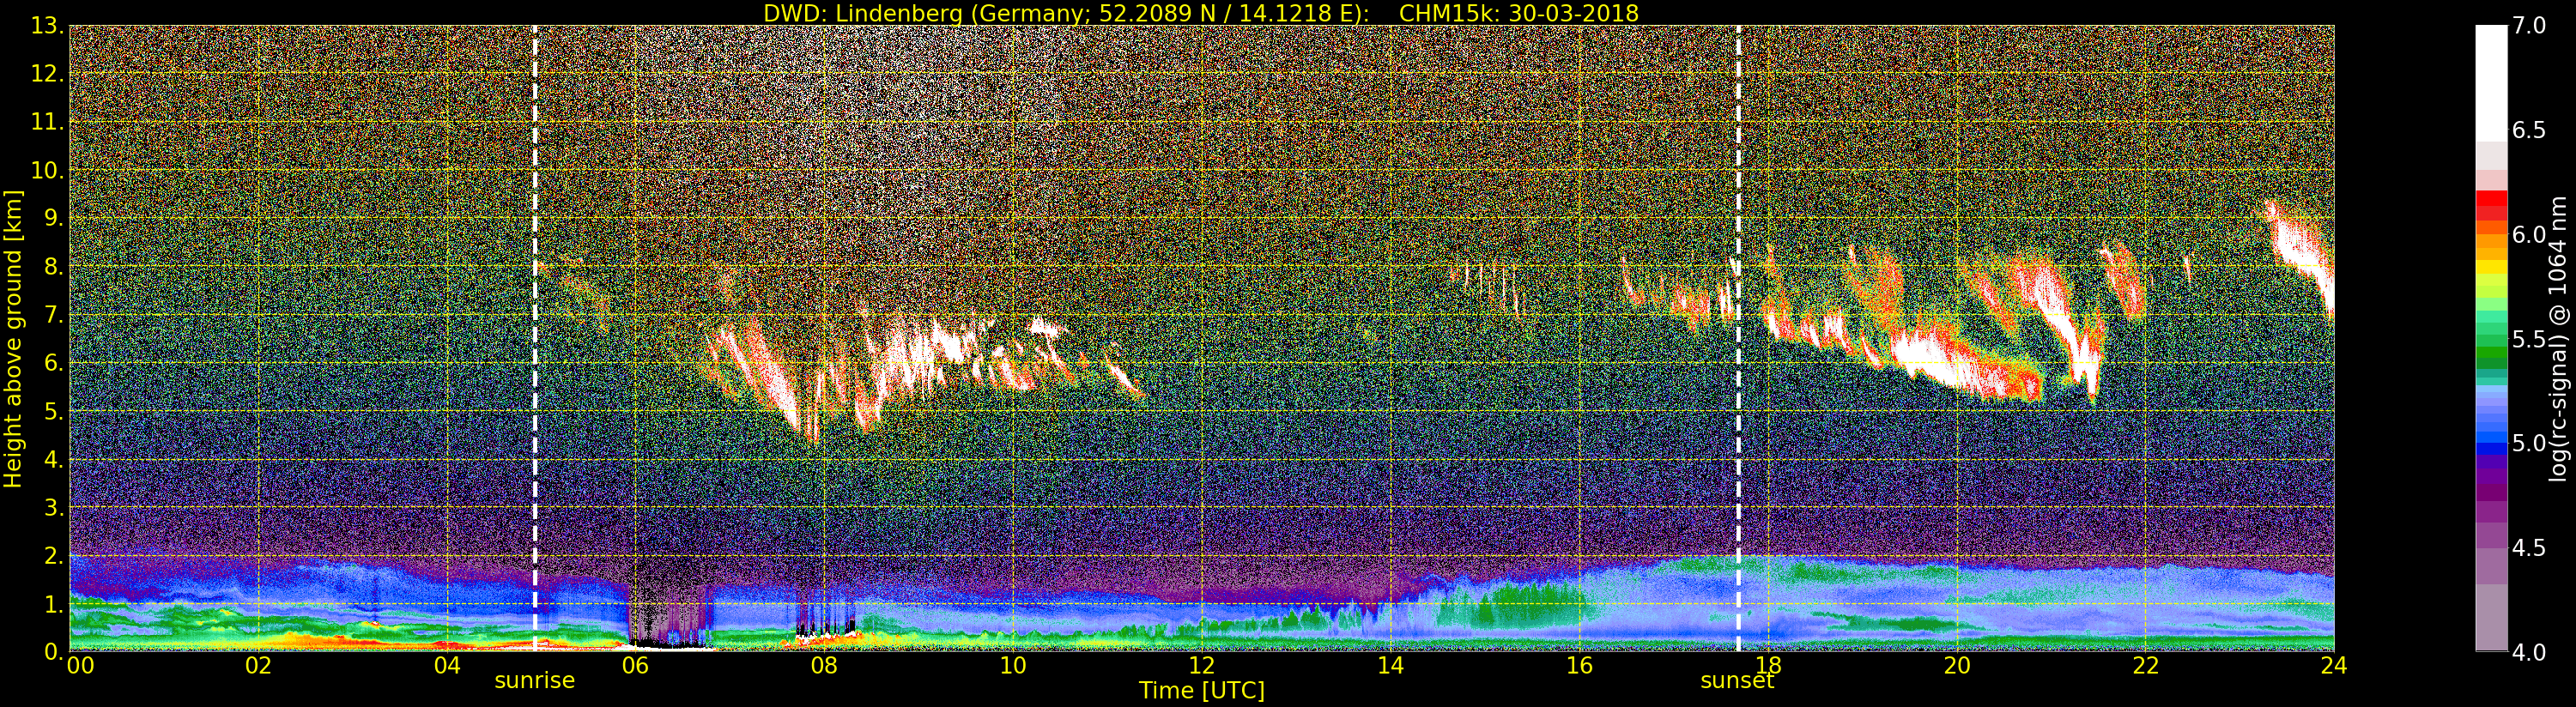Click the '02' time axis tick
Image resolution: width=2576 pixels, height=707 pixels.
[258, 666]
